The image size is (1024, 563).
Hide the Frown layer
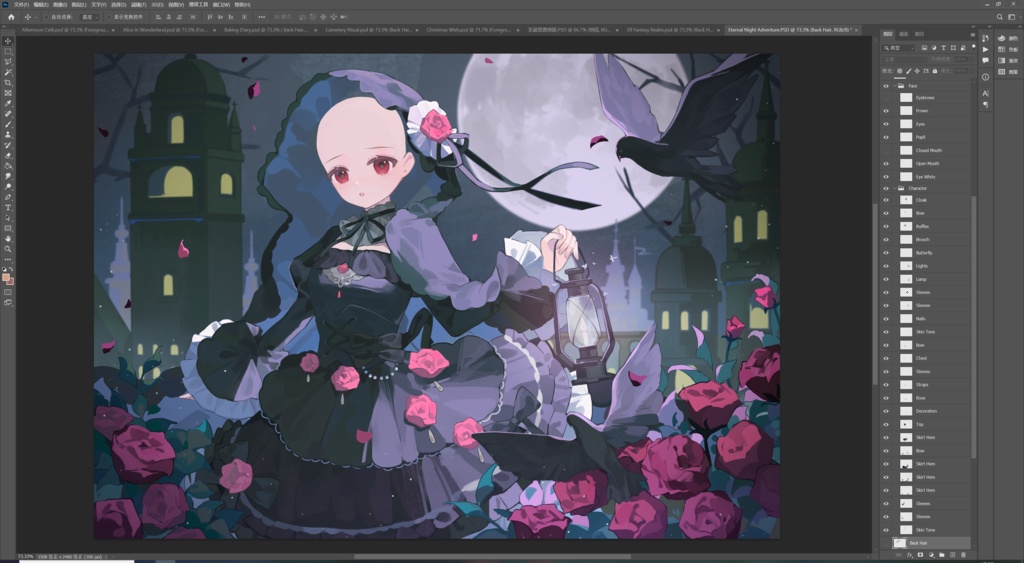click(886, 111)
